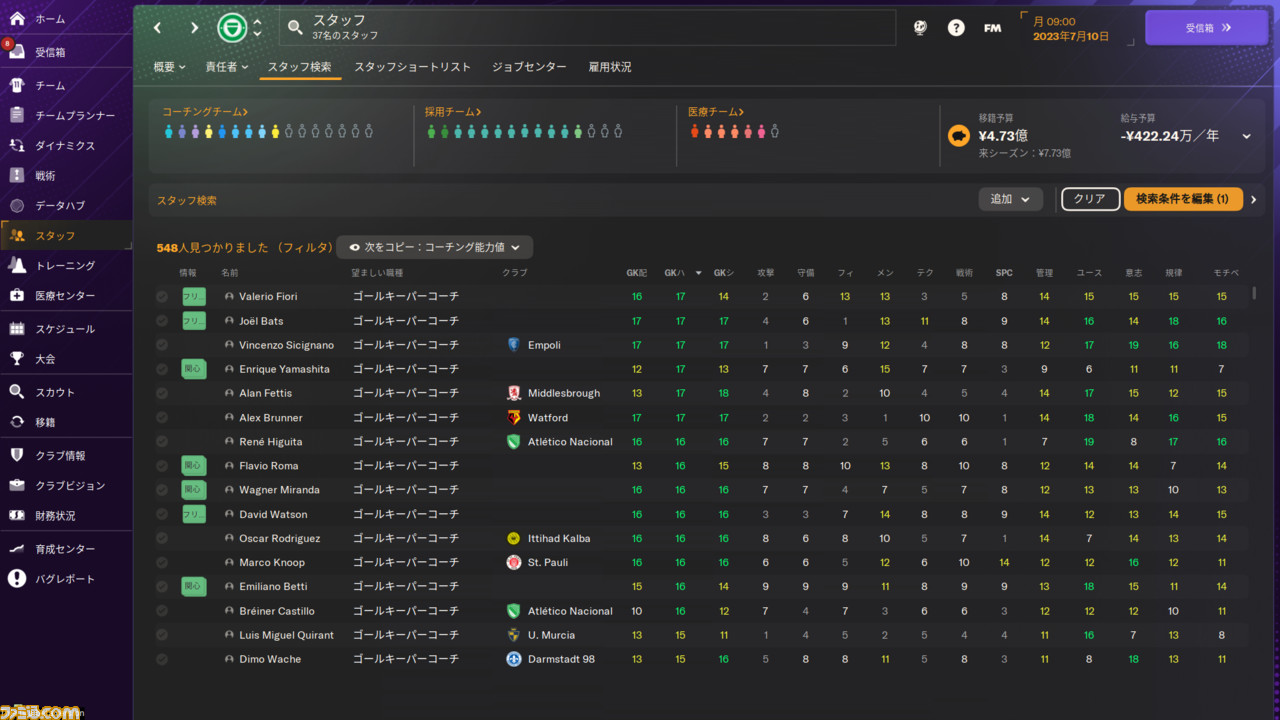Expand the 概要 dropdown menu

pos(169,67)
